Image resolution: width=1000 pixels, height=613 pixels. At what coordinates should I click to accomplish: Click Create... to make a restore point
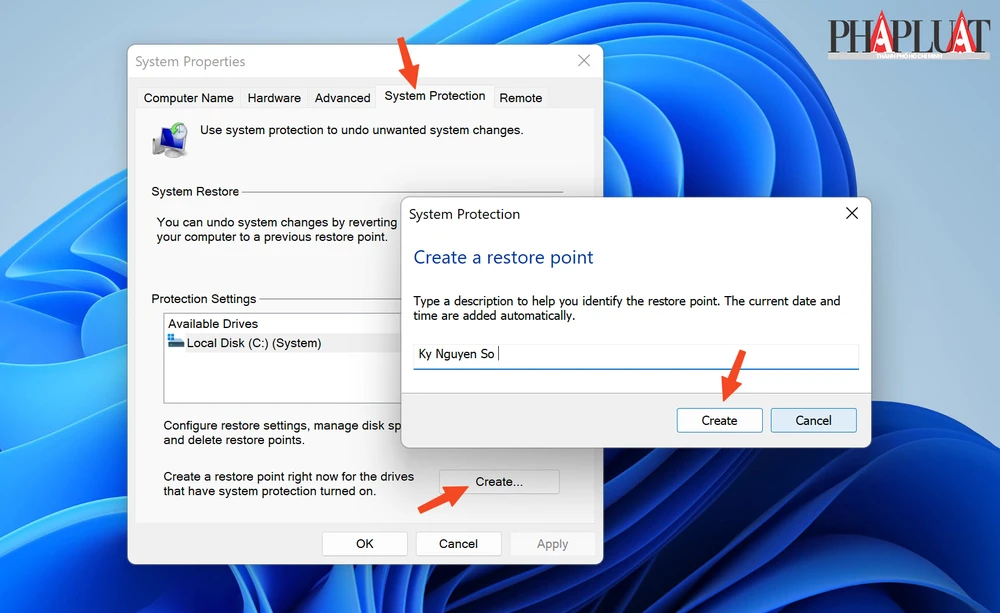(x=498, y=481)
